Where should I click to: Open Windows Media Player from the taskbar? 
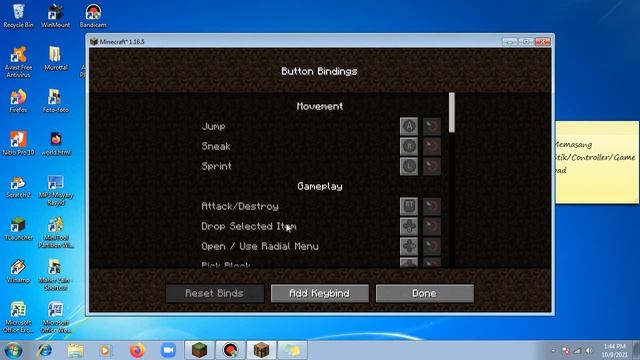[106, 350]
